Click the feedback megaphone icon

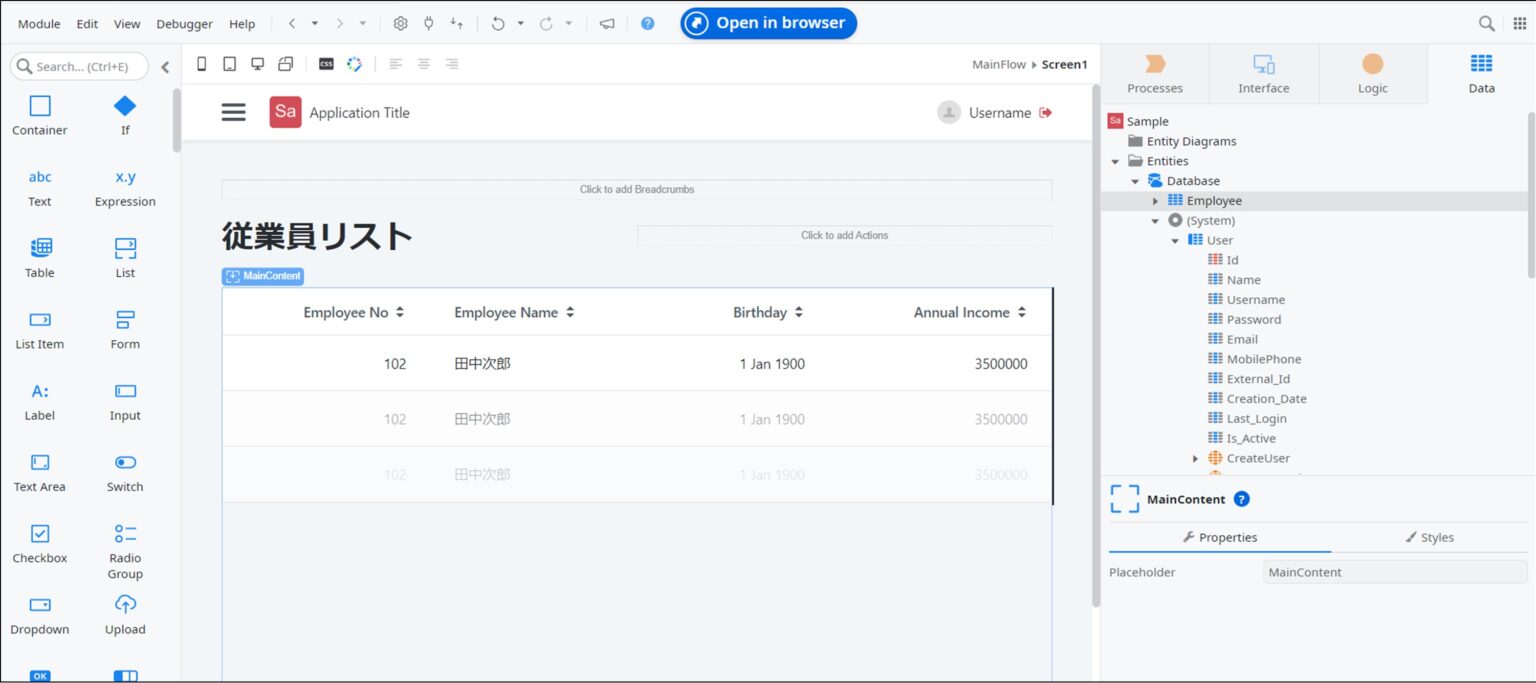point(607,23)
